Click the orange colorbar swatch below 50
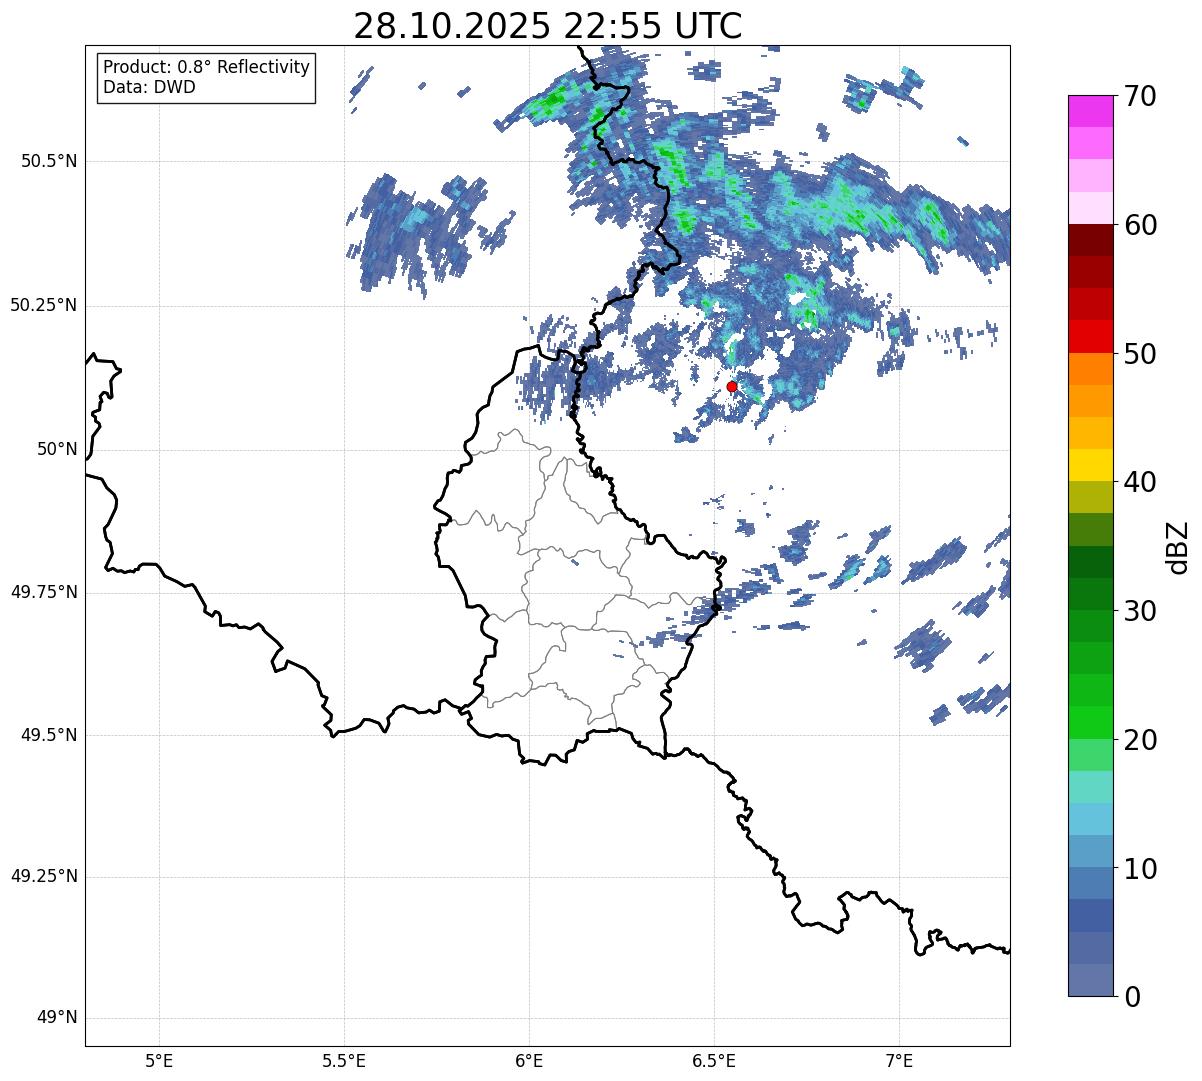Viewport: 1202px width, 1081px height. click(x=1091, y=369)
